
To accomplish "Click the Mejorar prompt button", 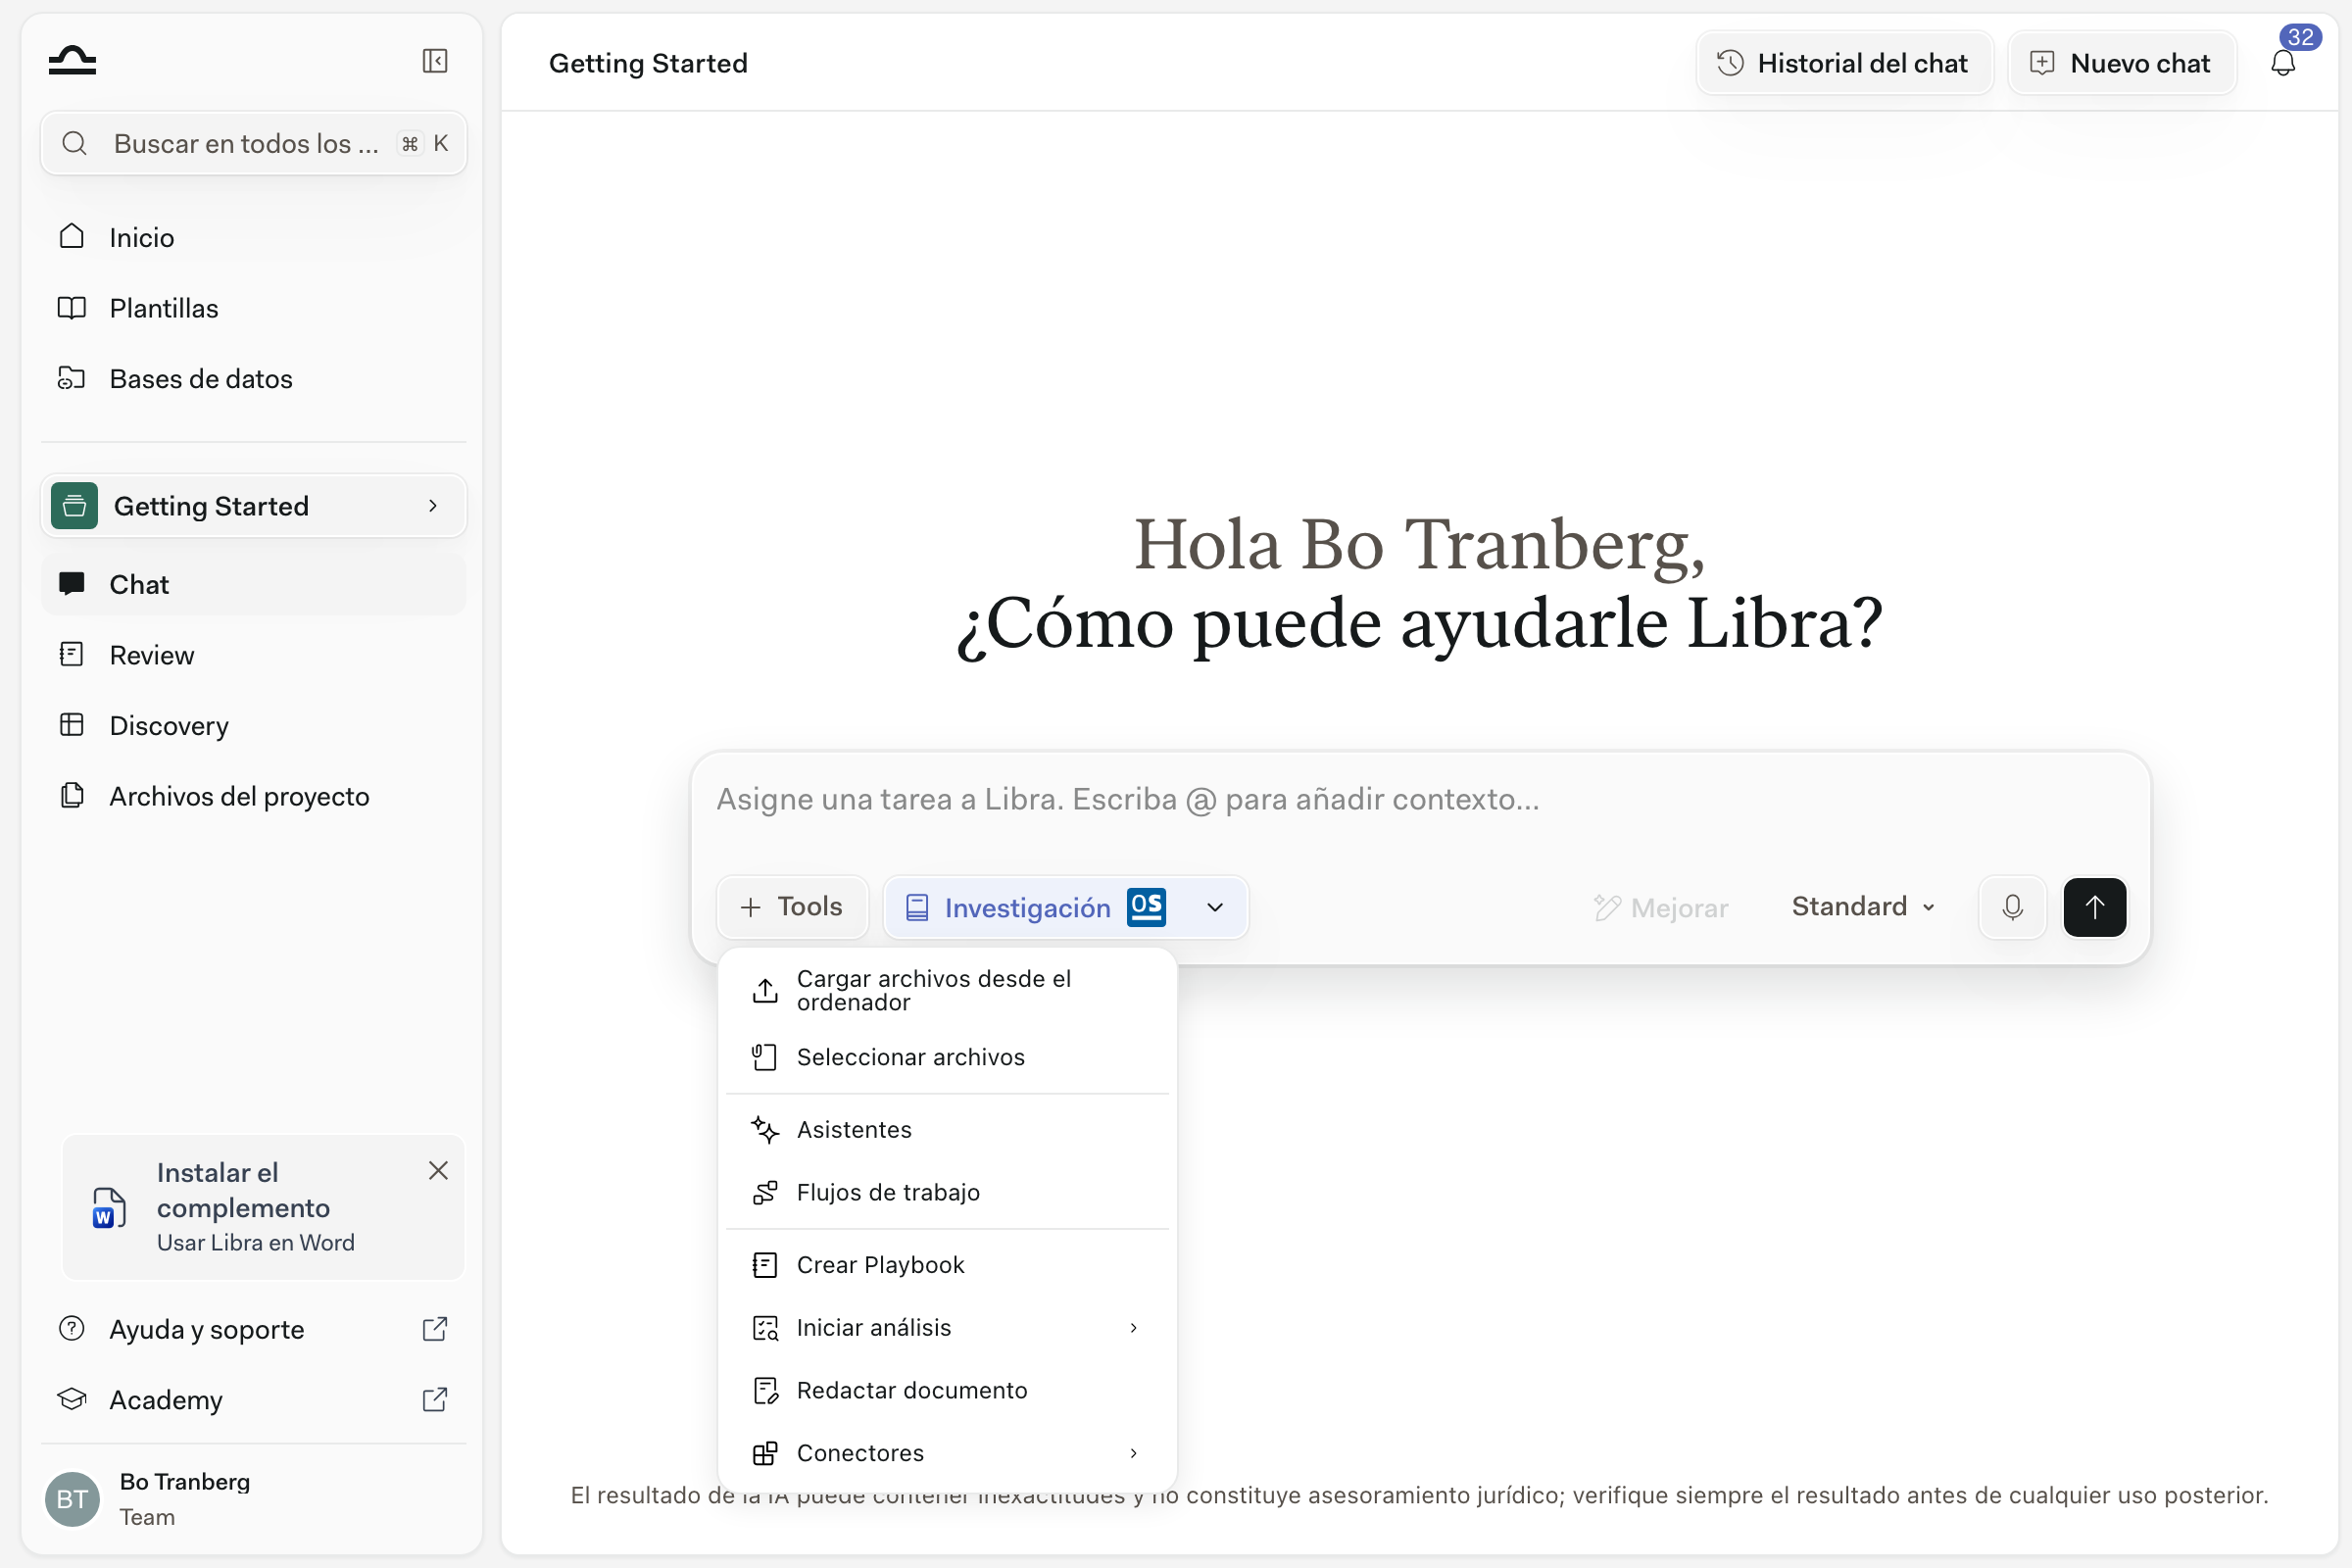I will pos(1660,907).
